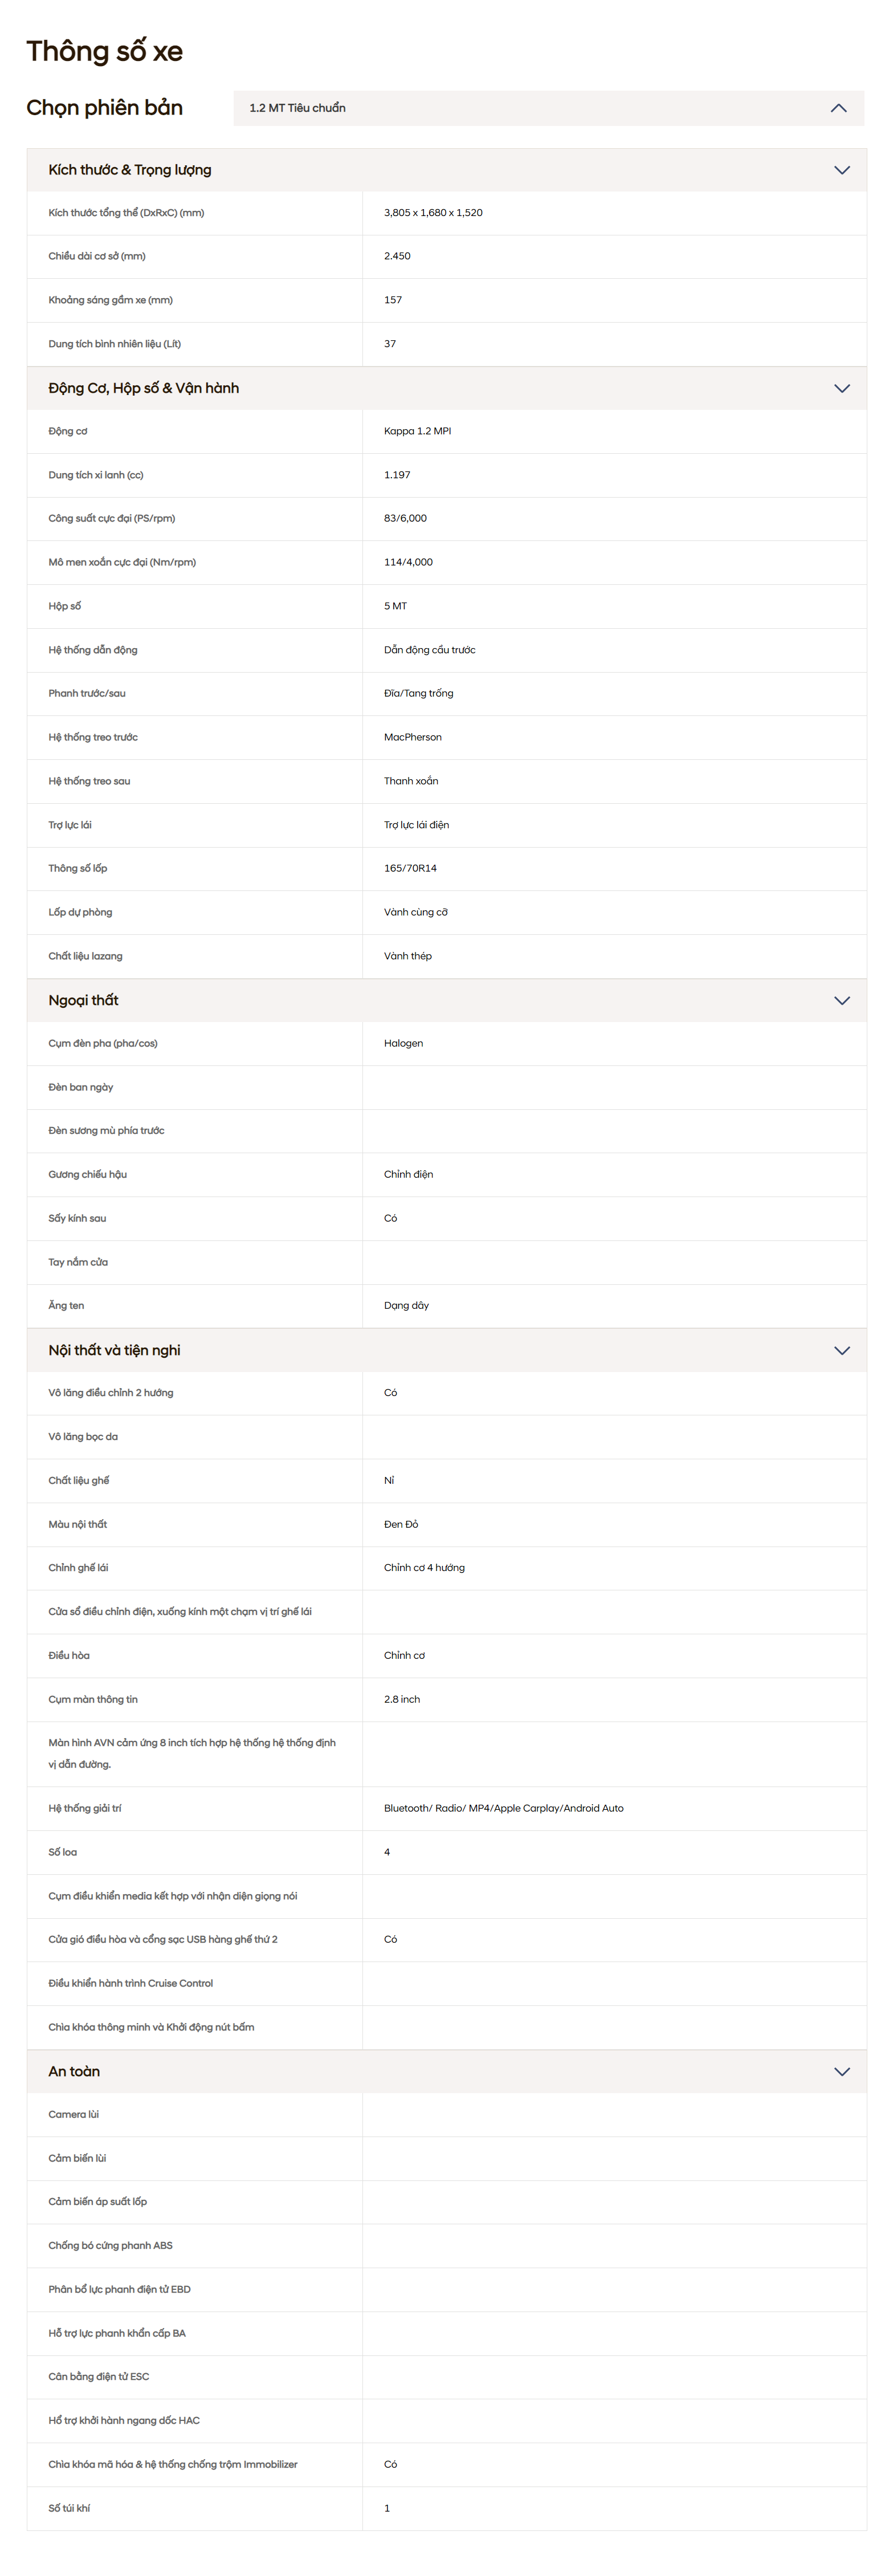Image resolution: width=889 pixels, height=2576 pixels.
Task: Click the chevron beside Động Cơ, Hộp số & Vận hành
Action: coord(842,388)
